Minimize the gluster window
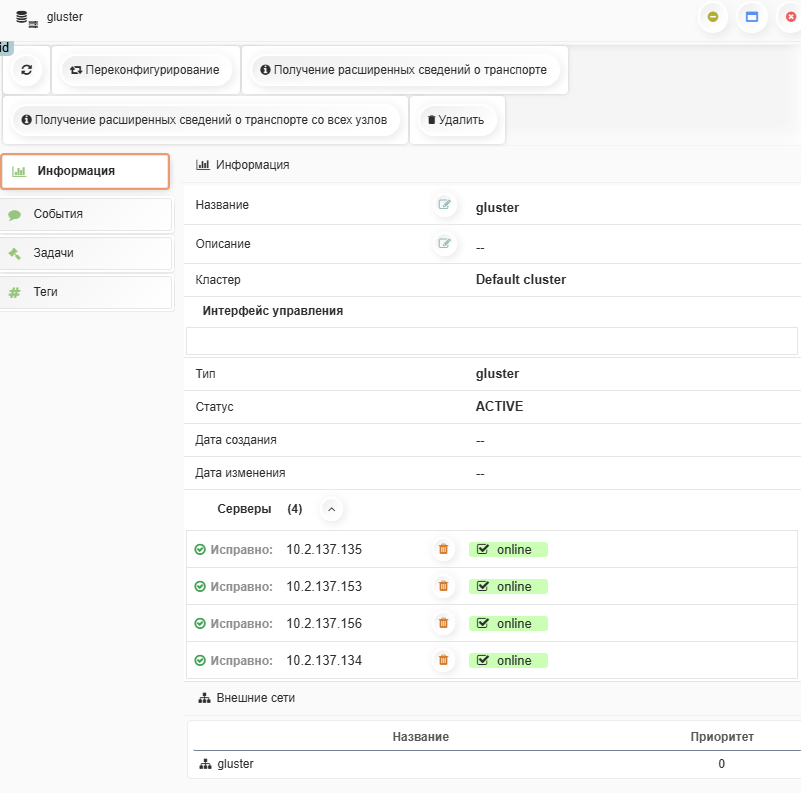 pos(713,17)
